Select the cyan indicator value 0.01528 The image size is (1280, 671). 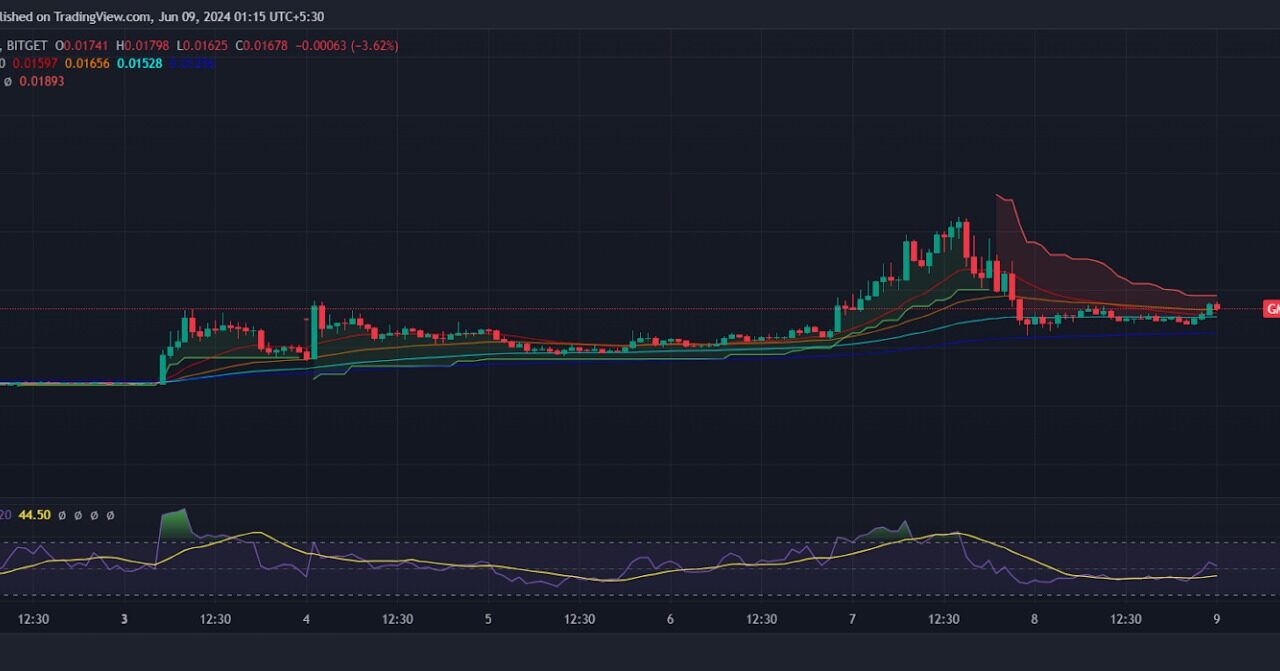(139, 63)
